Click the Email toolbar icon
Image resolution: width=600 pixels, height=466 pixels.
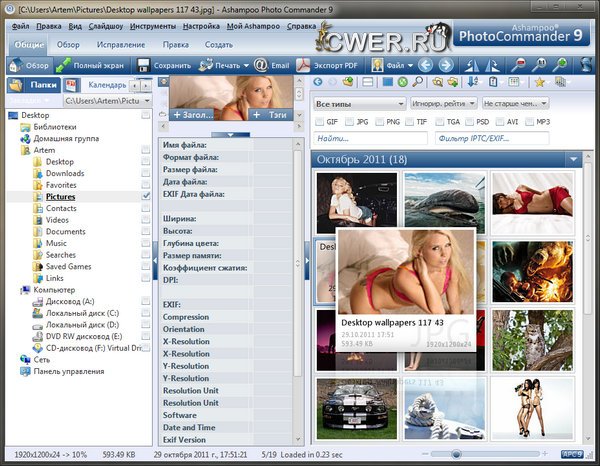[261, 65]
